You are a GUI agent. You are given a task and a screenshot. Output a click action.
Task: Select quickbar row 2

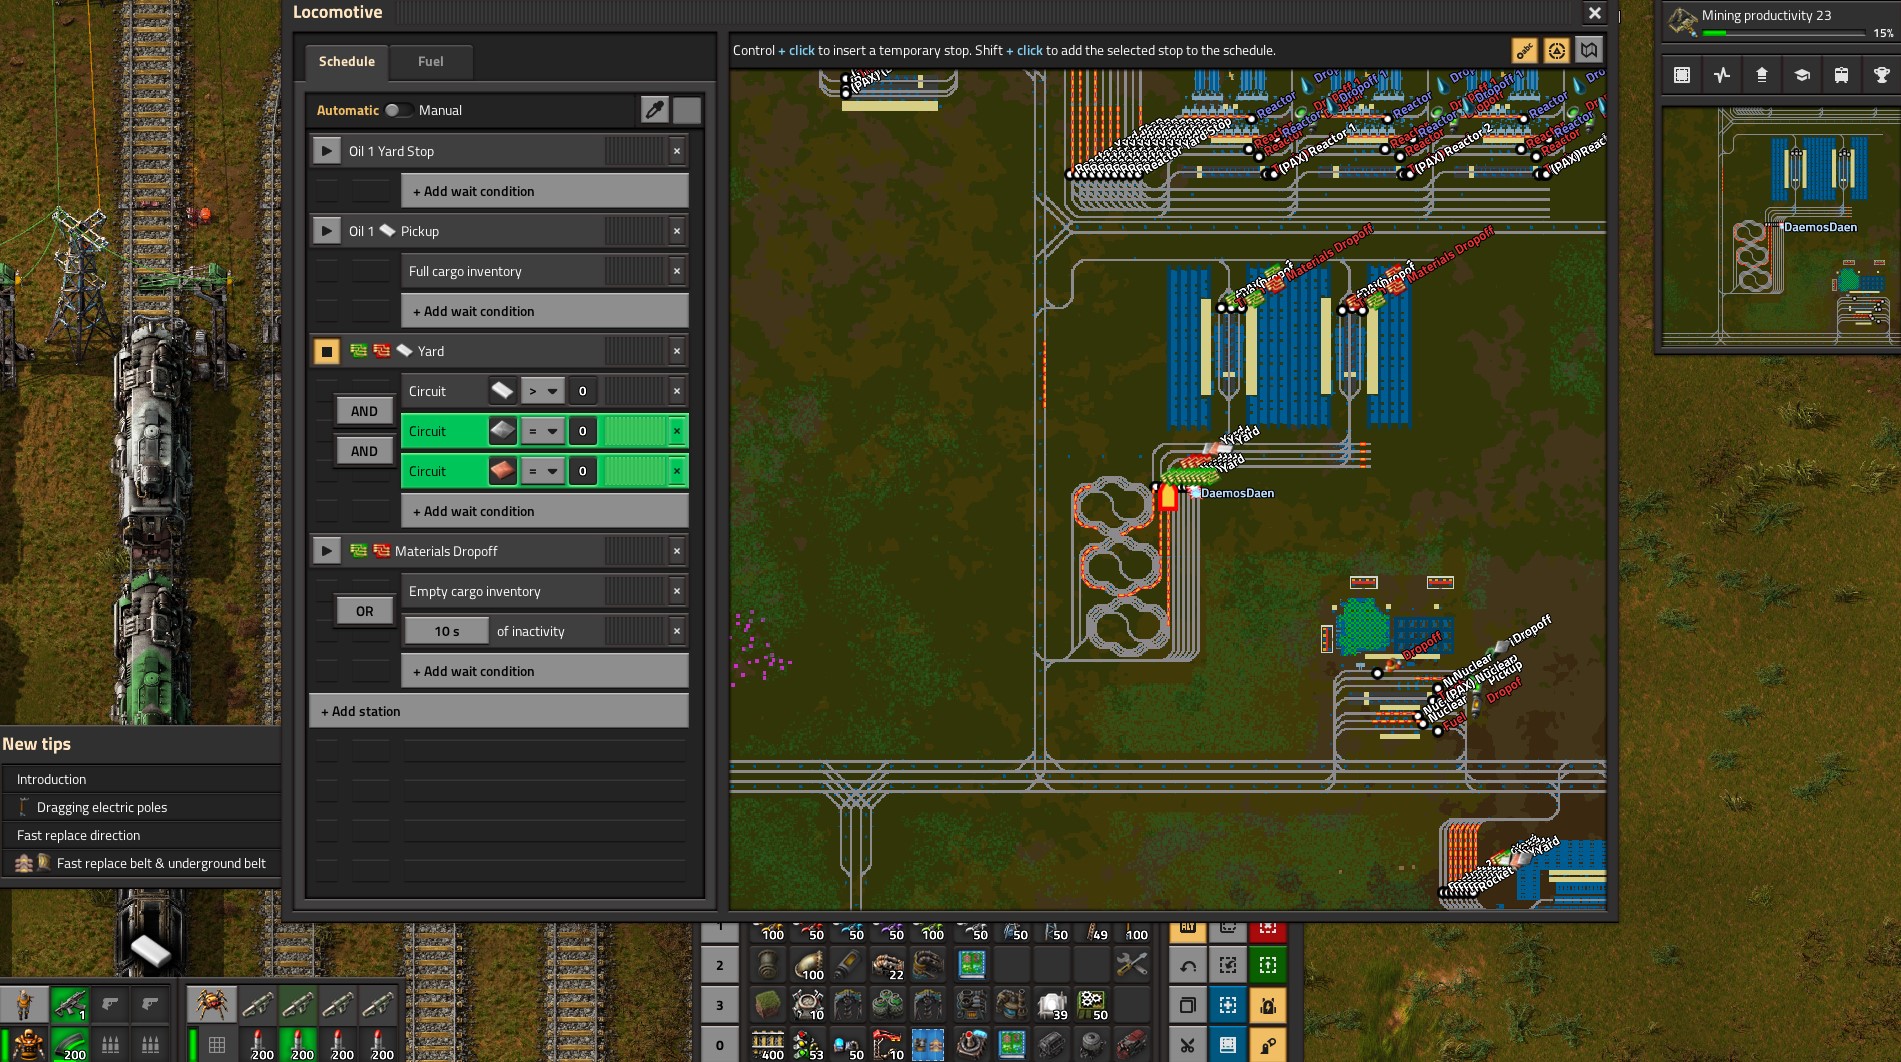[x=719, y=965]
